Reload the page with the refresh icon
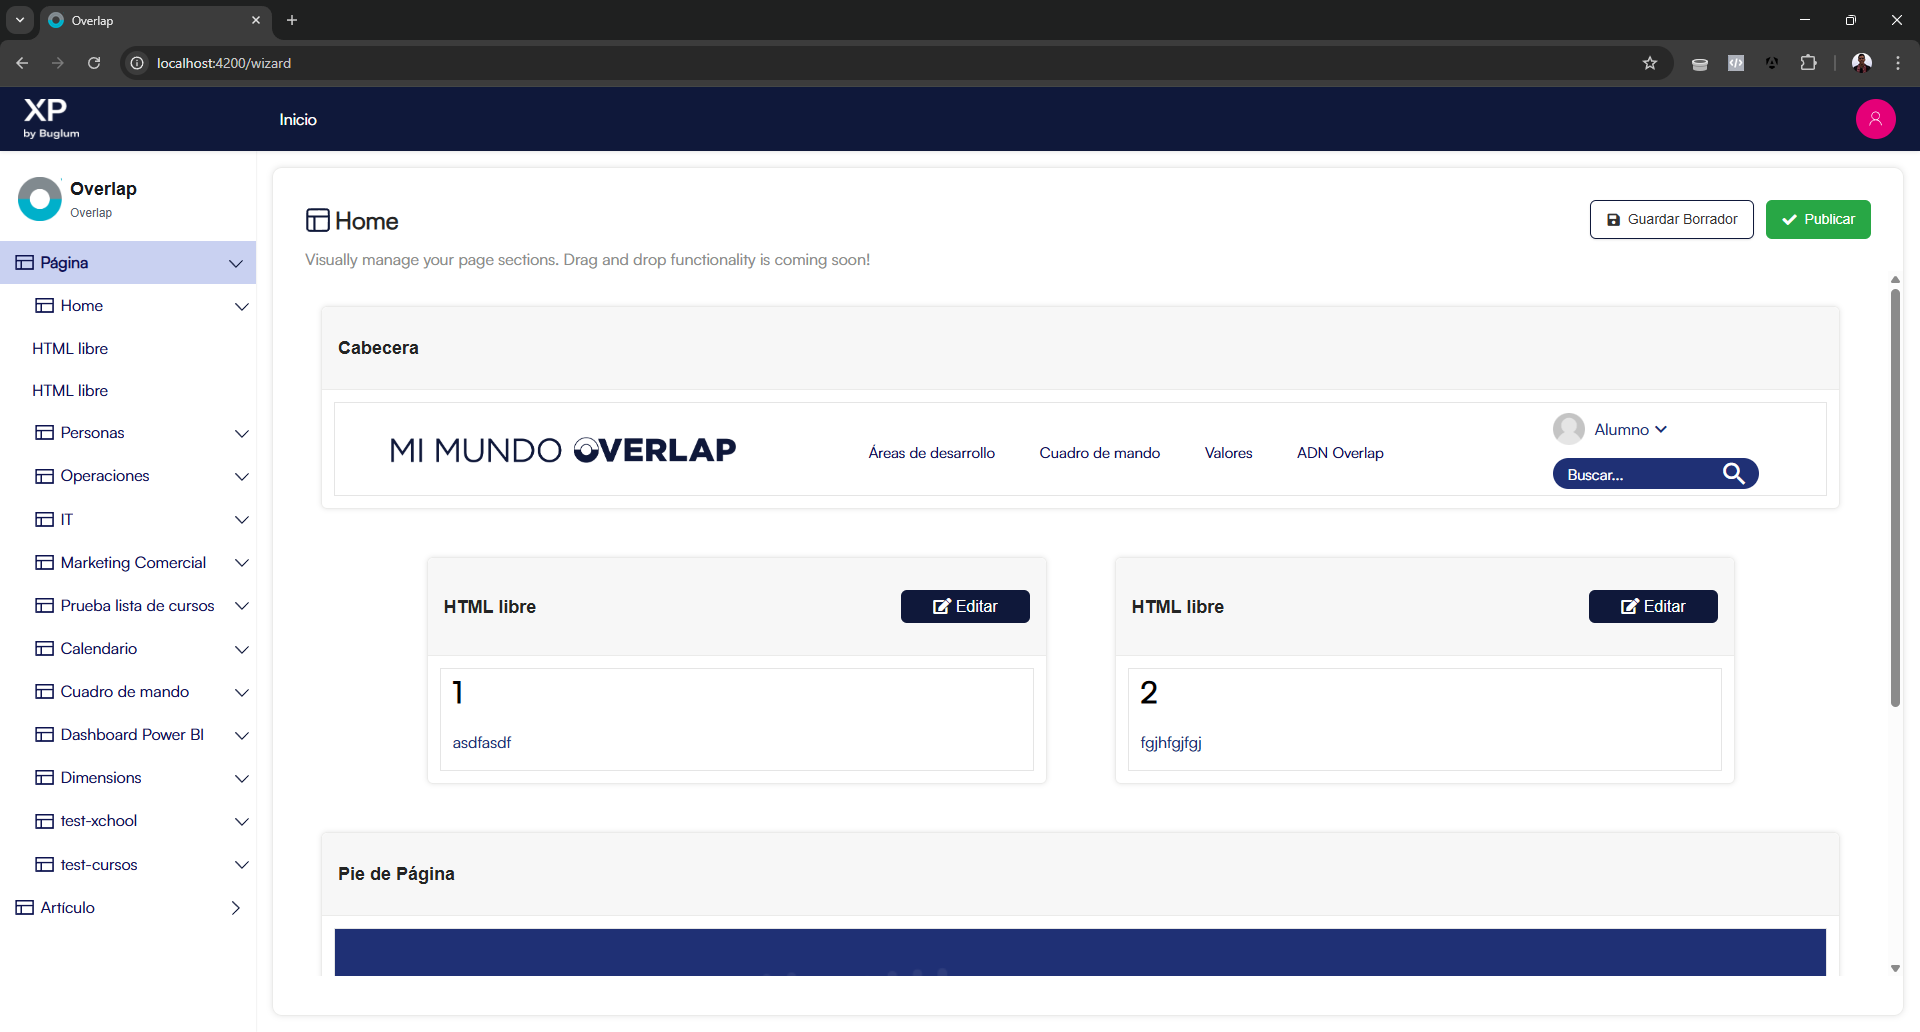The height and width of the screenshot is (1032, 1920). [94, 63]
